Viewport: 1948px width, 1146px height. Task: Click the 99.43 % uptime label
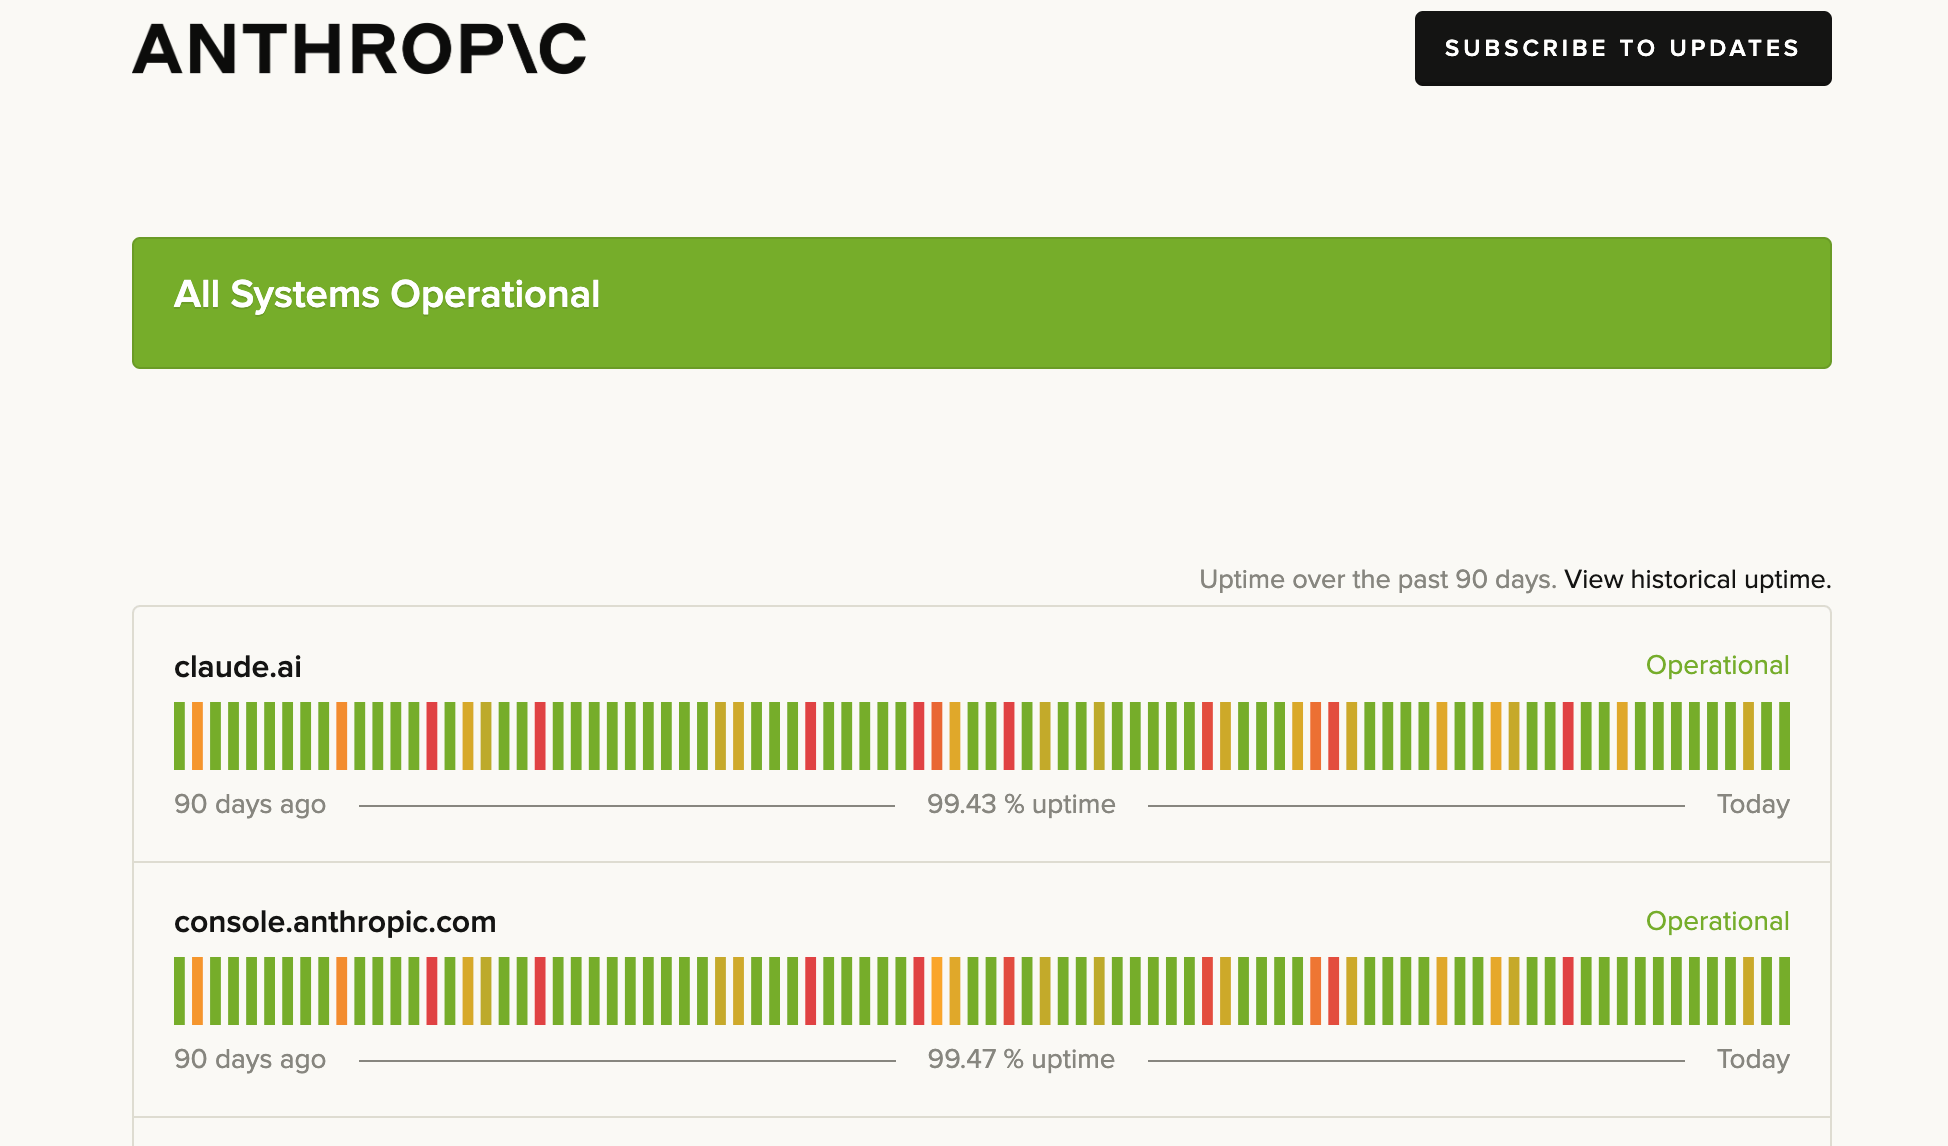pyautogui.click(x=1021, y=804)
